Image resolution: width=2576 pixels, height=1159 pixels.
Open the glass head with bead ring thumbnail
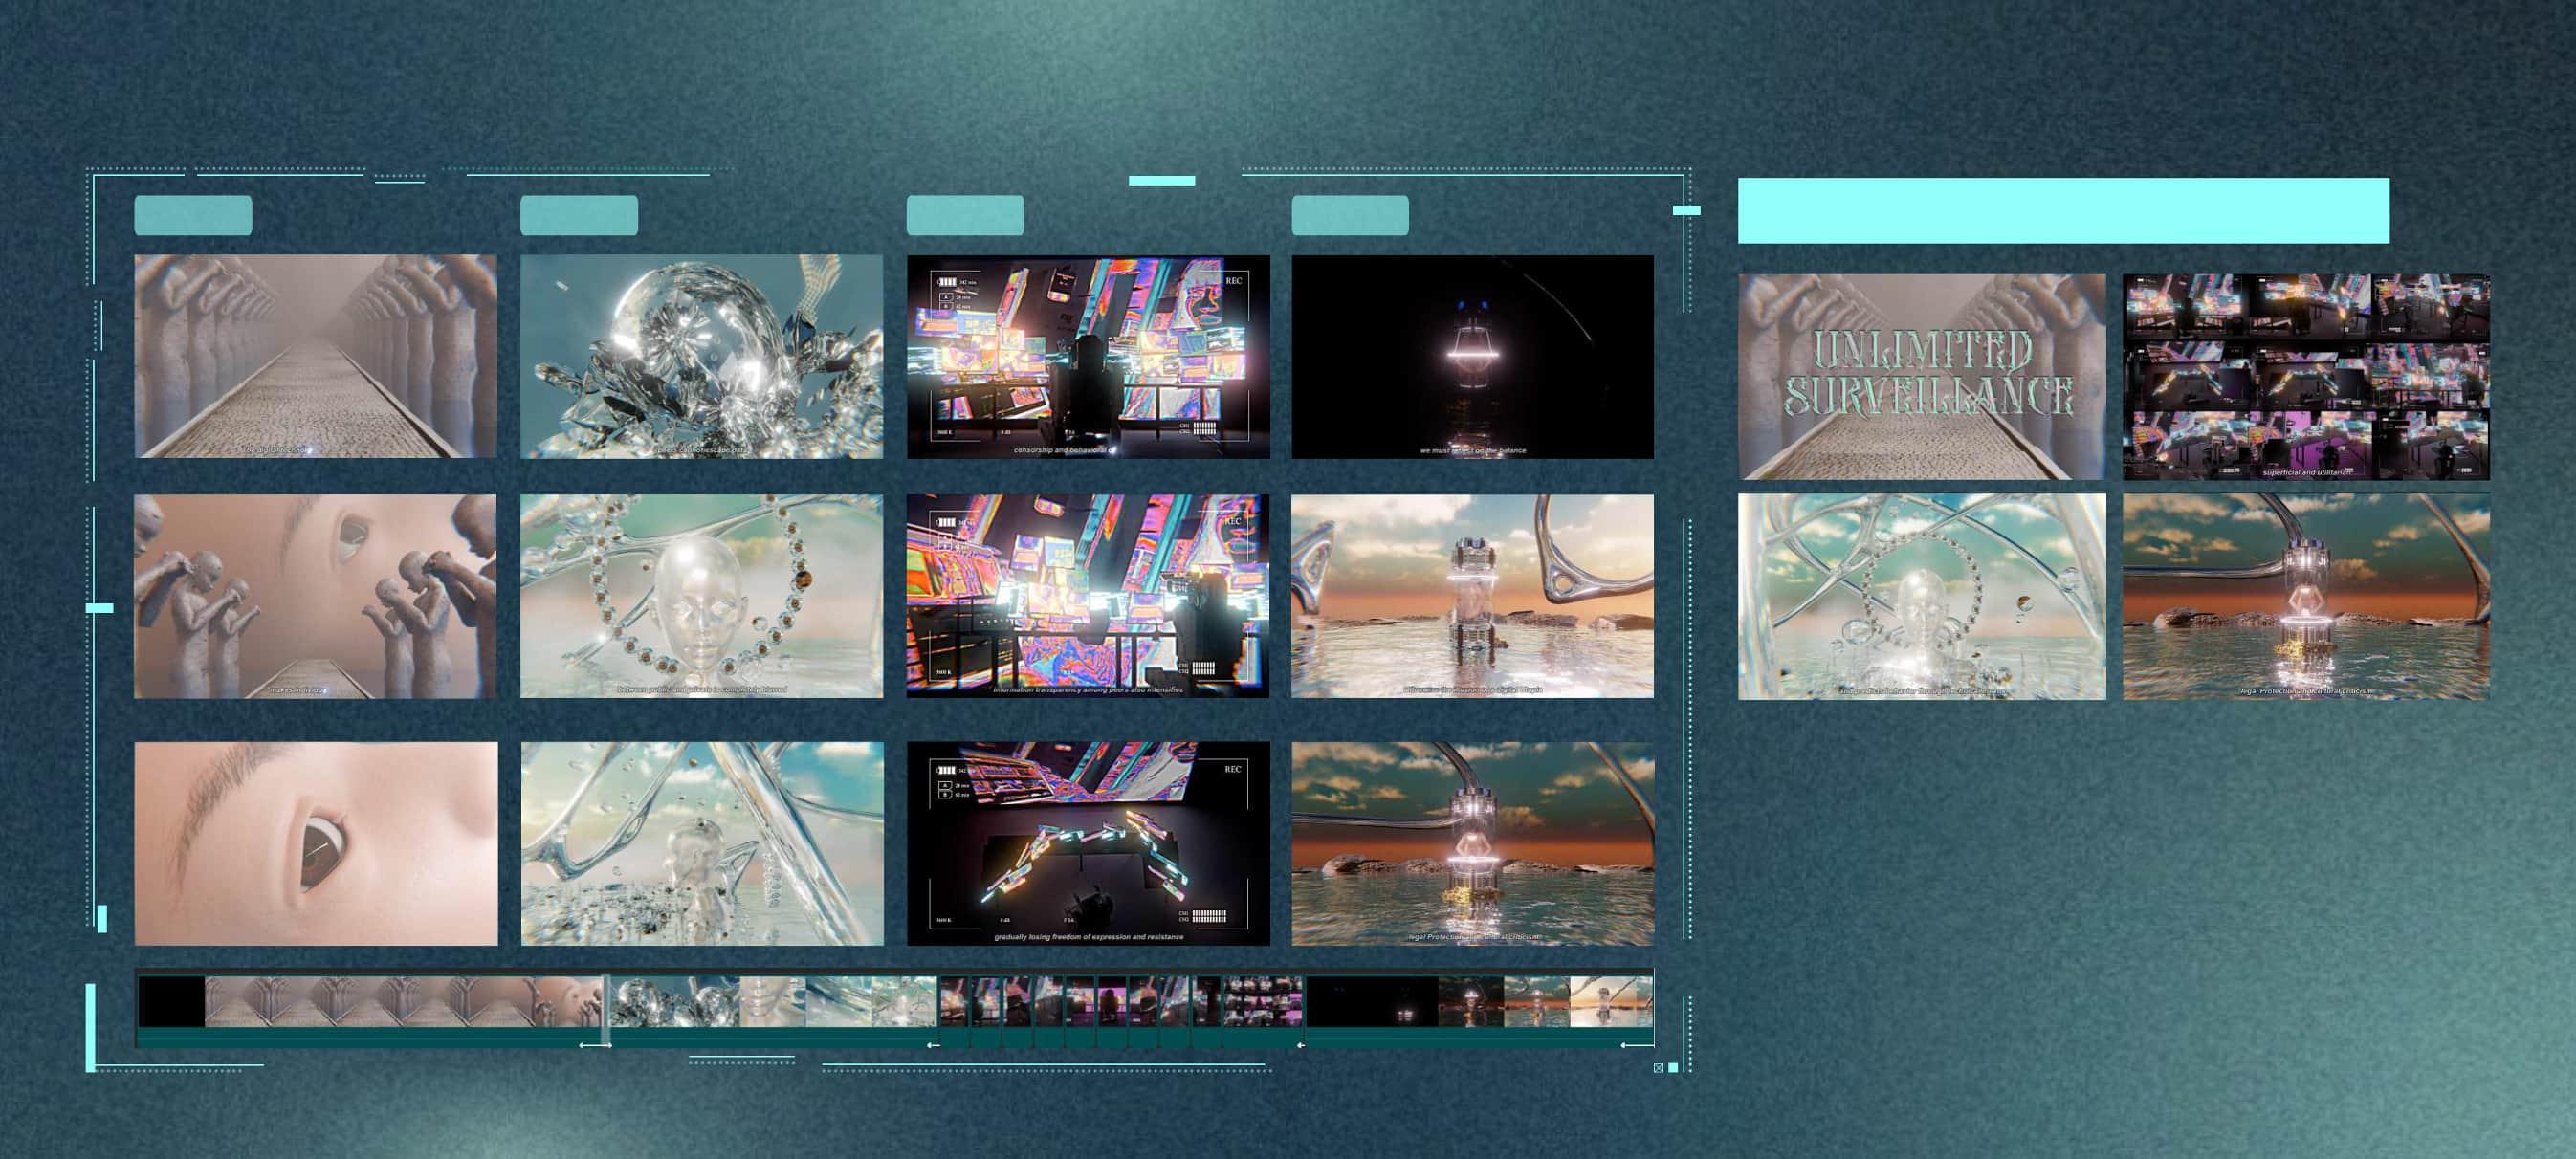701,596
